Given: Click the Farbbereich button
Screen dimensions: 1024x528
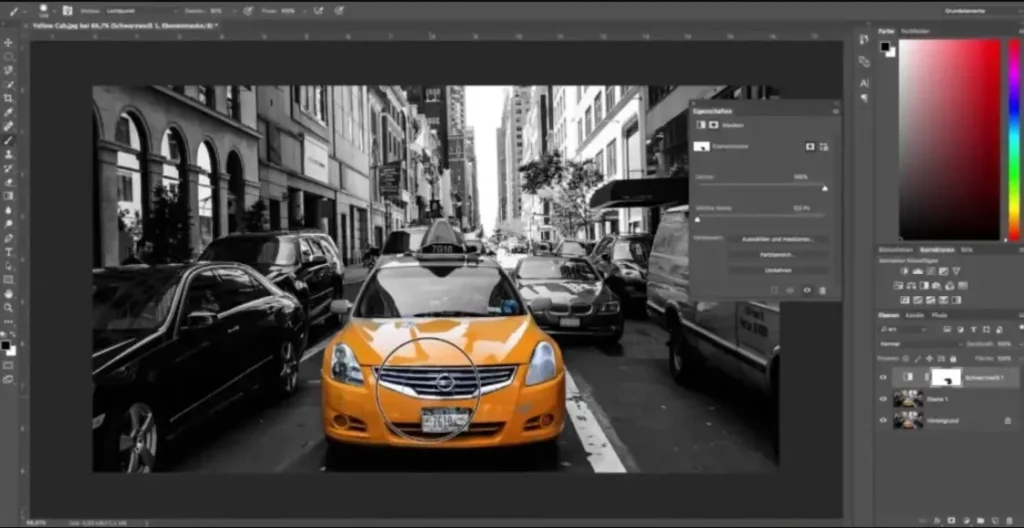Looking at the screenshot, I should tap(777, 254).
